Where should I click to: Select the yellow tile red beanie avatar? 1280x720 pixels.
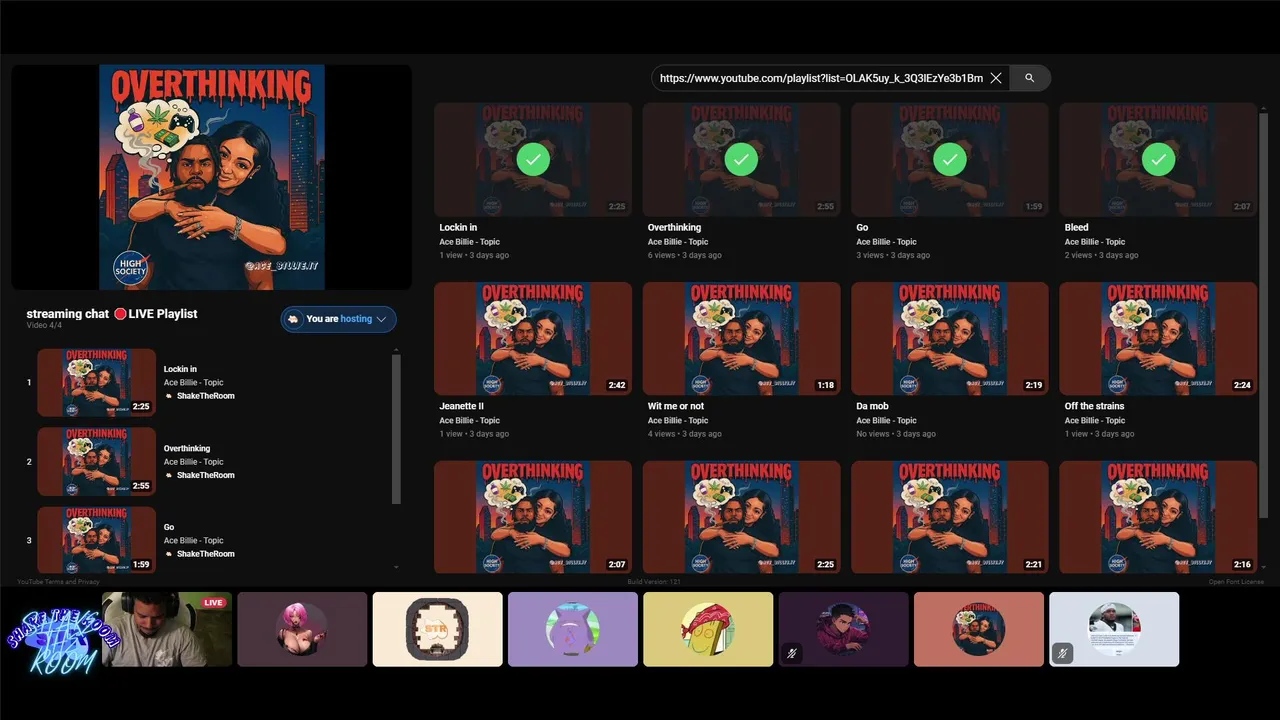click(x=708, y=629)
